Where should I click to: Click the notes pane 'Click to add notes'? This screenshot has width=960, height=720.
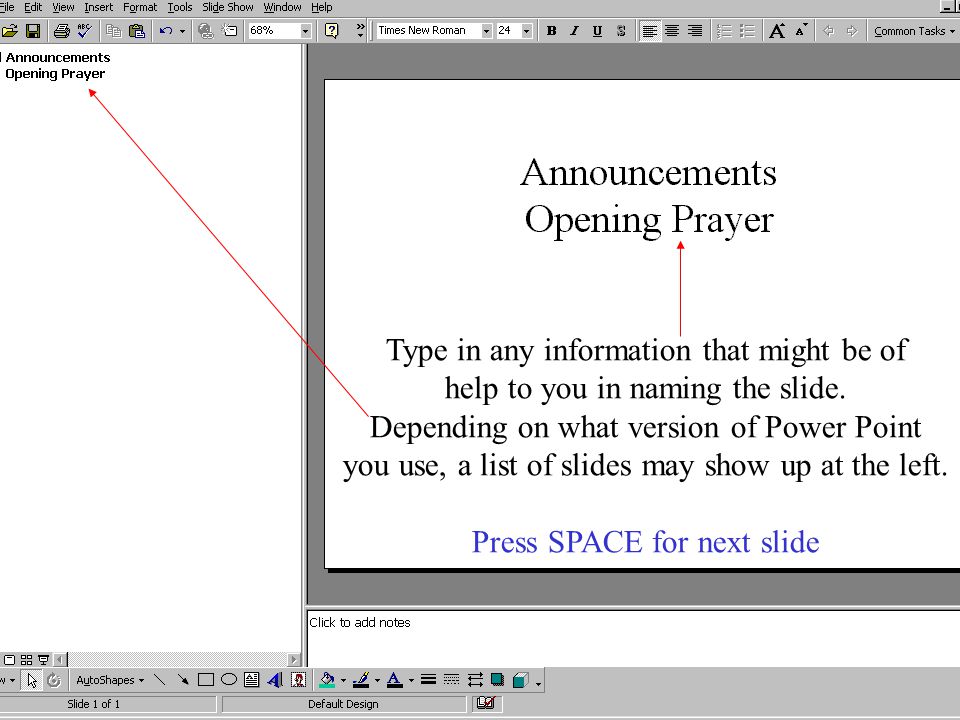[359, 623]
